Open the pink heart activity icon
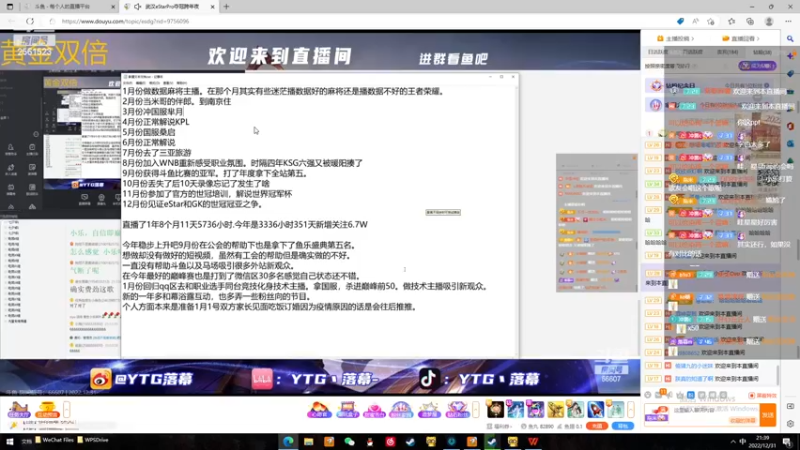This screenshot has width=800, height=450. (x=374, y=409)
